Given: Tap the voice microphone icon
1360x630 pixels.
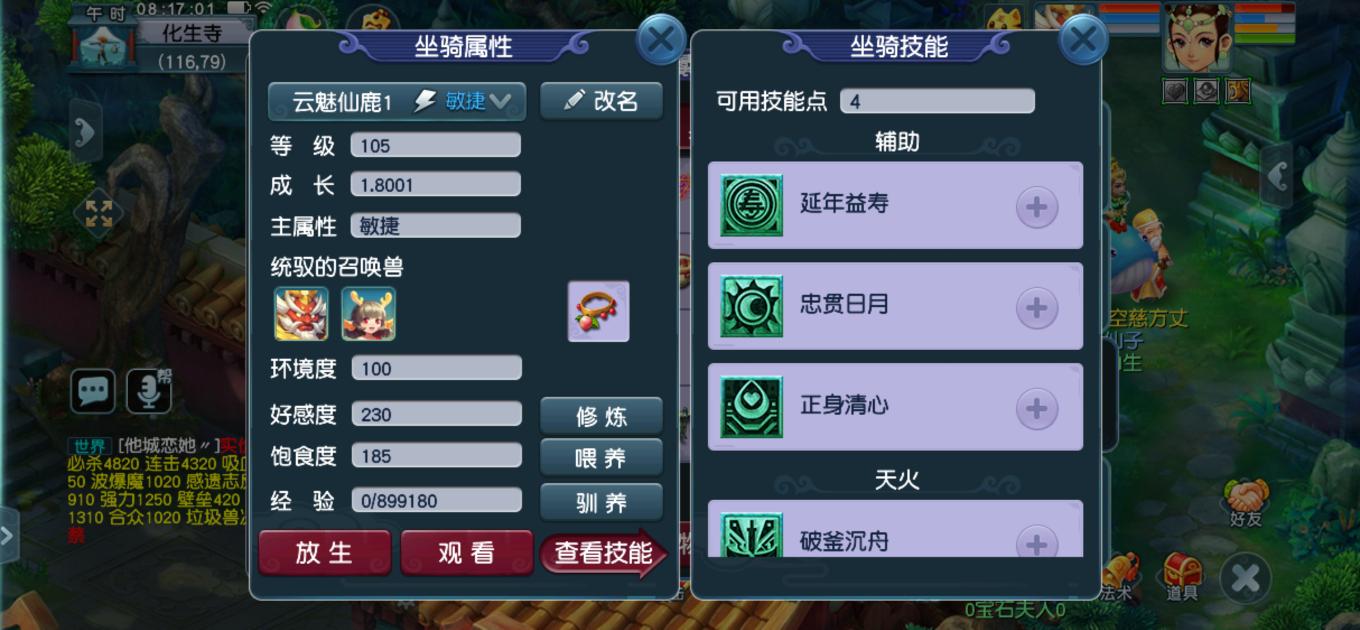Looking at the screenshot, I should point(149,391).
